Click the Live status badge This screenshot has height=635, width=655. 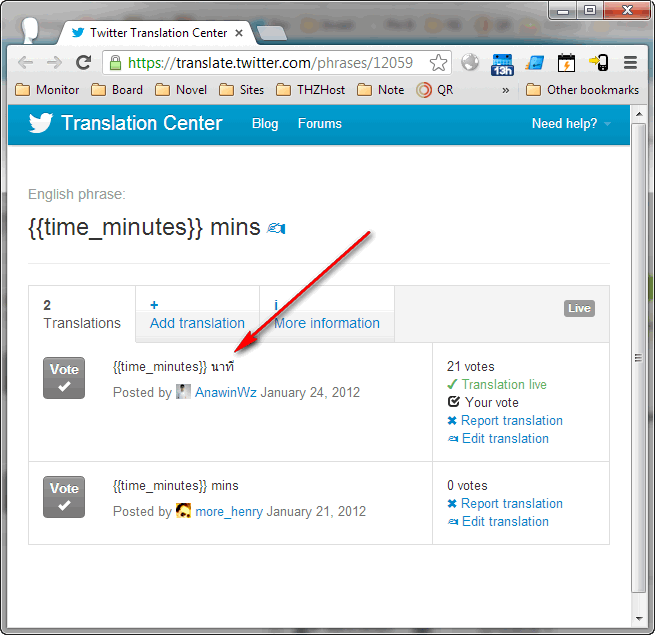point(579,308)
